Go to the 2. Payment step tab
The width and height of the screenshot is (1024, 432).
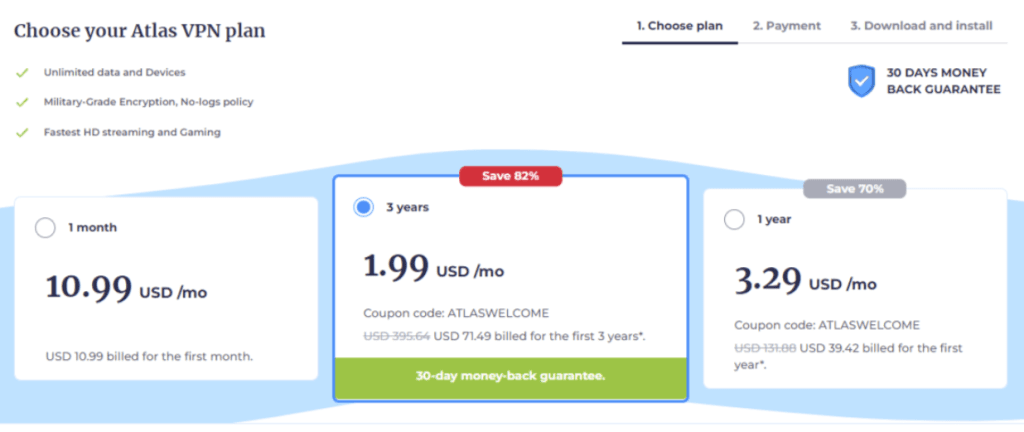[786, 26]
